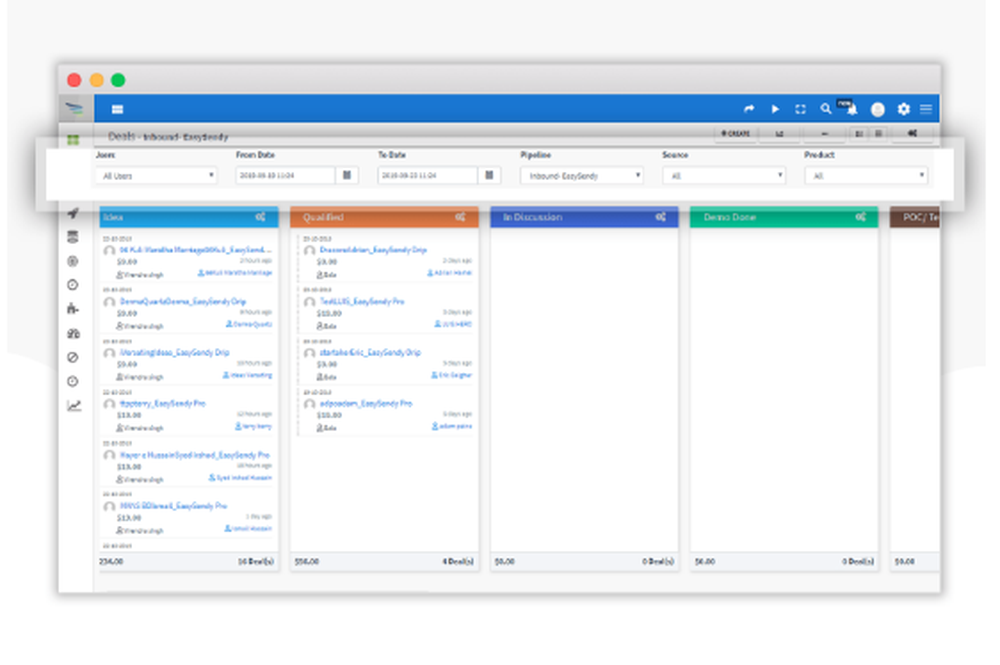
Task: Open contact link adam paine
Action: point(452,426)
